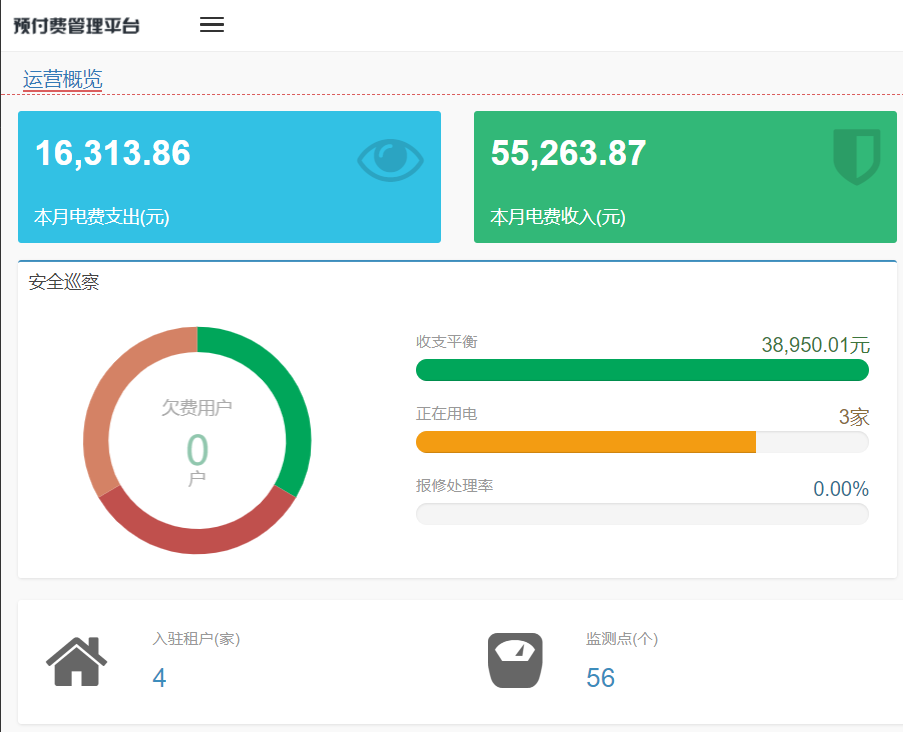The width and height of the screenshot is (903, 732).
Task: Click the meter scale icon for 监测点
Action: [515, 660]
